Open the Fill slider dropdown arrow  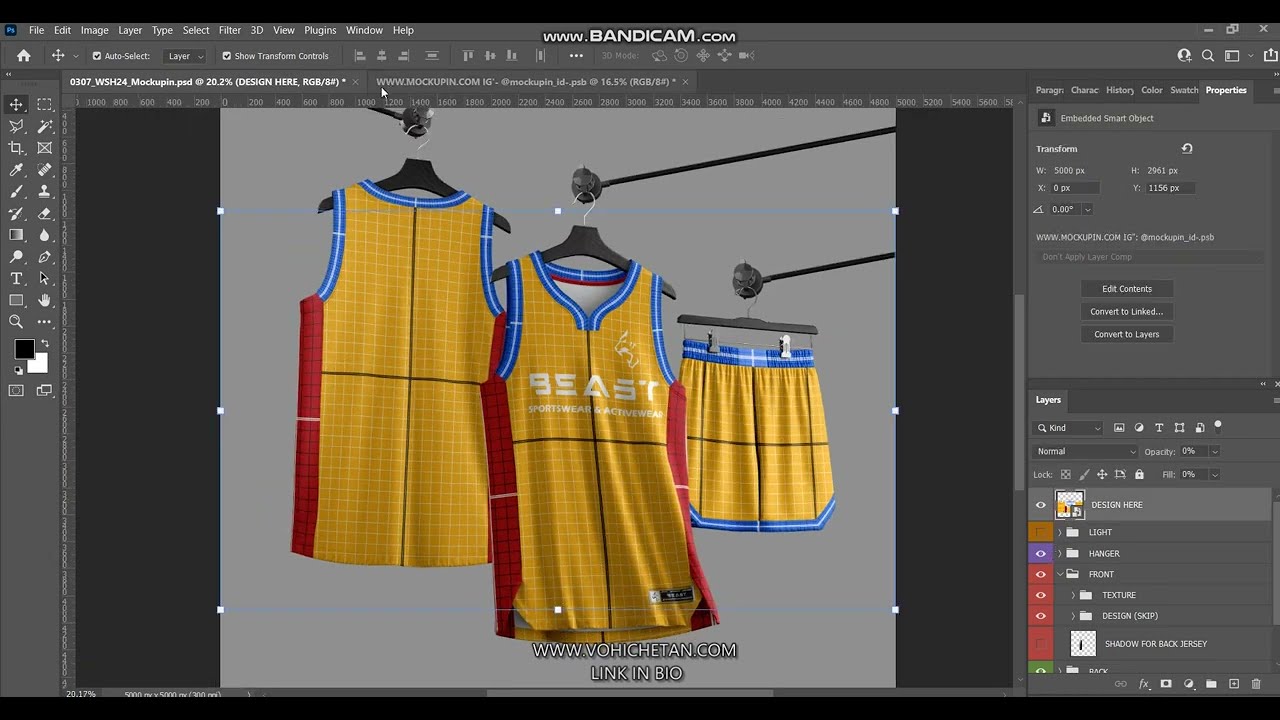click(x=1215, y=475)
